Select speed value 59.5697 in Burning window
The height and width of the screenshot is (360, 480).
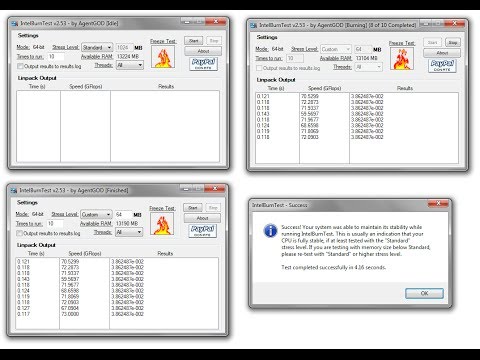pos(310,114)
